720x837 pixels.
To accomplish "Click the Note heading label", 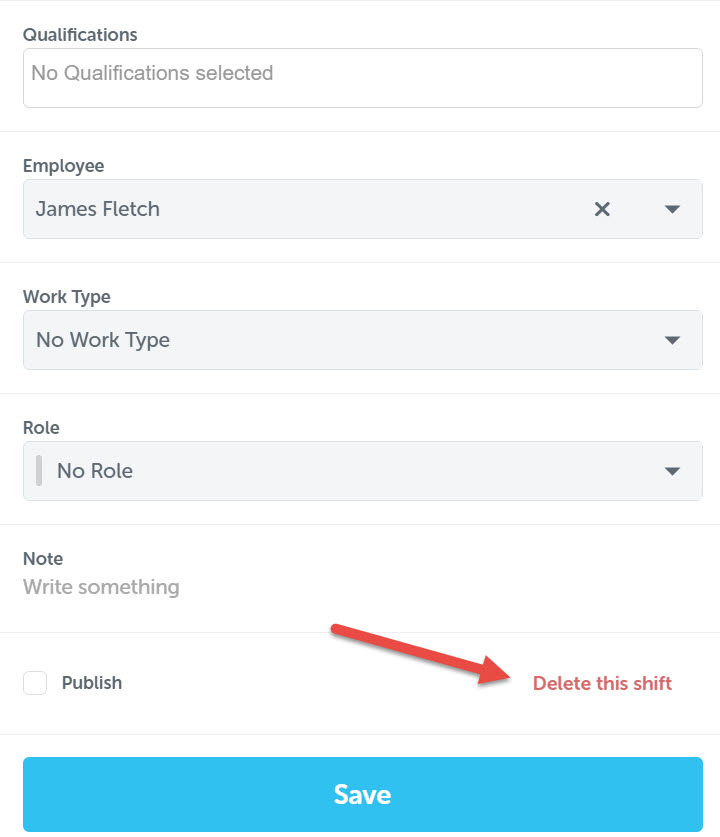I will click(43, 559).
